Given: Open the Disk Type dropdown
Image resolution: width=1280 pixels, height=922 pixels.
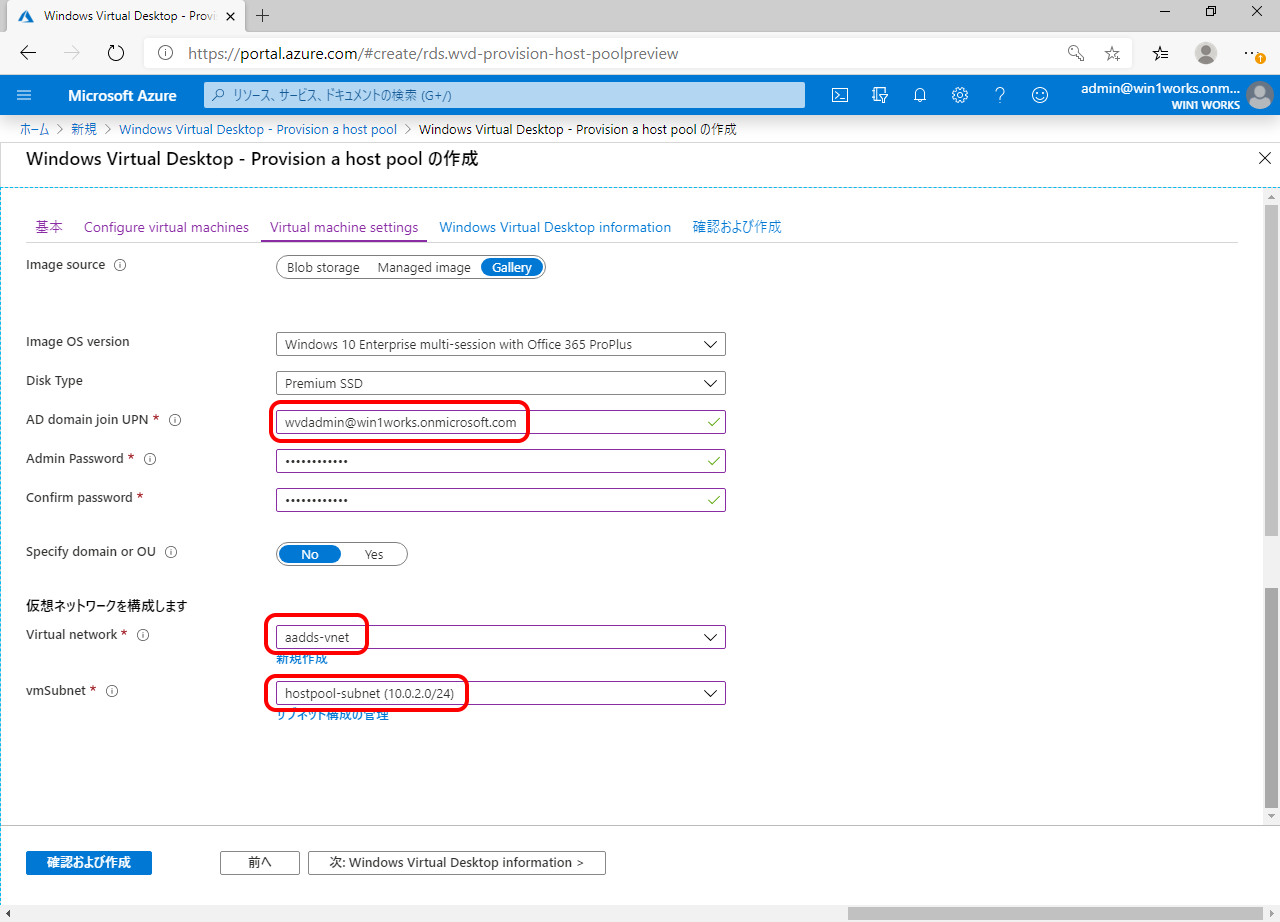Looking at the screenshot, I should click(501, 383).
